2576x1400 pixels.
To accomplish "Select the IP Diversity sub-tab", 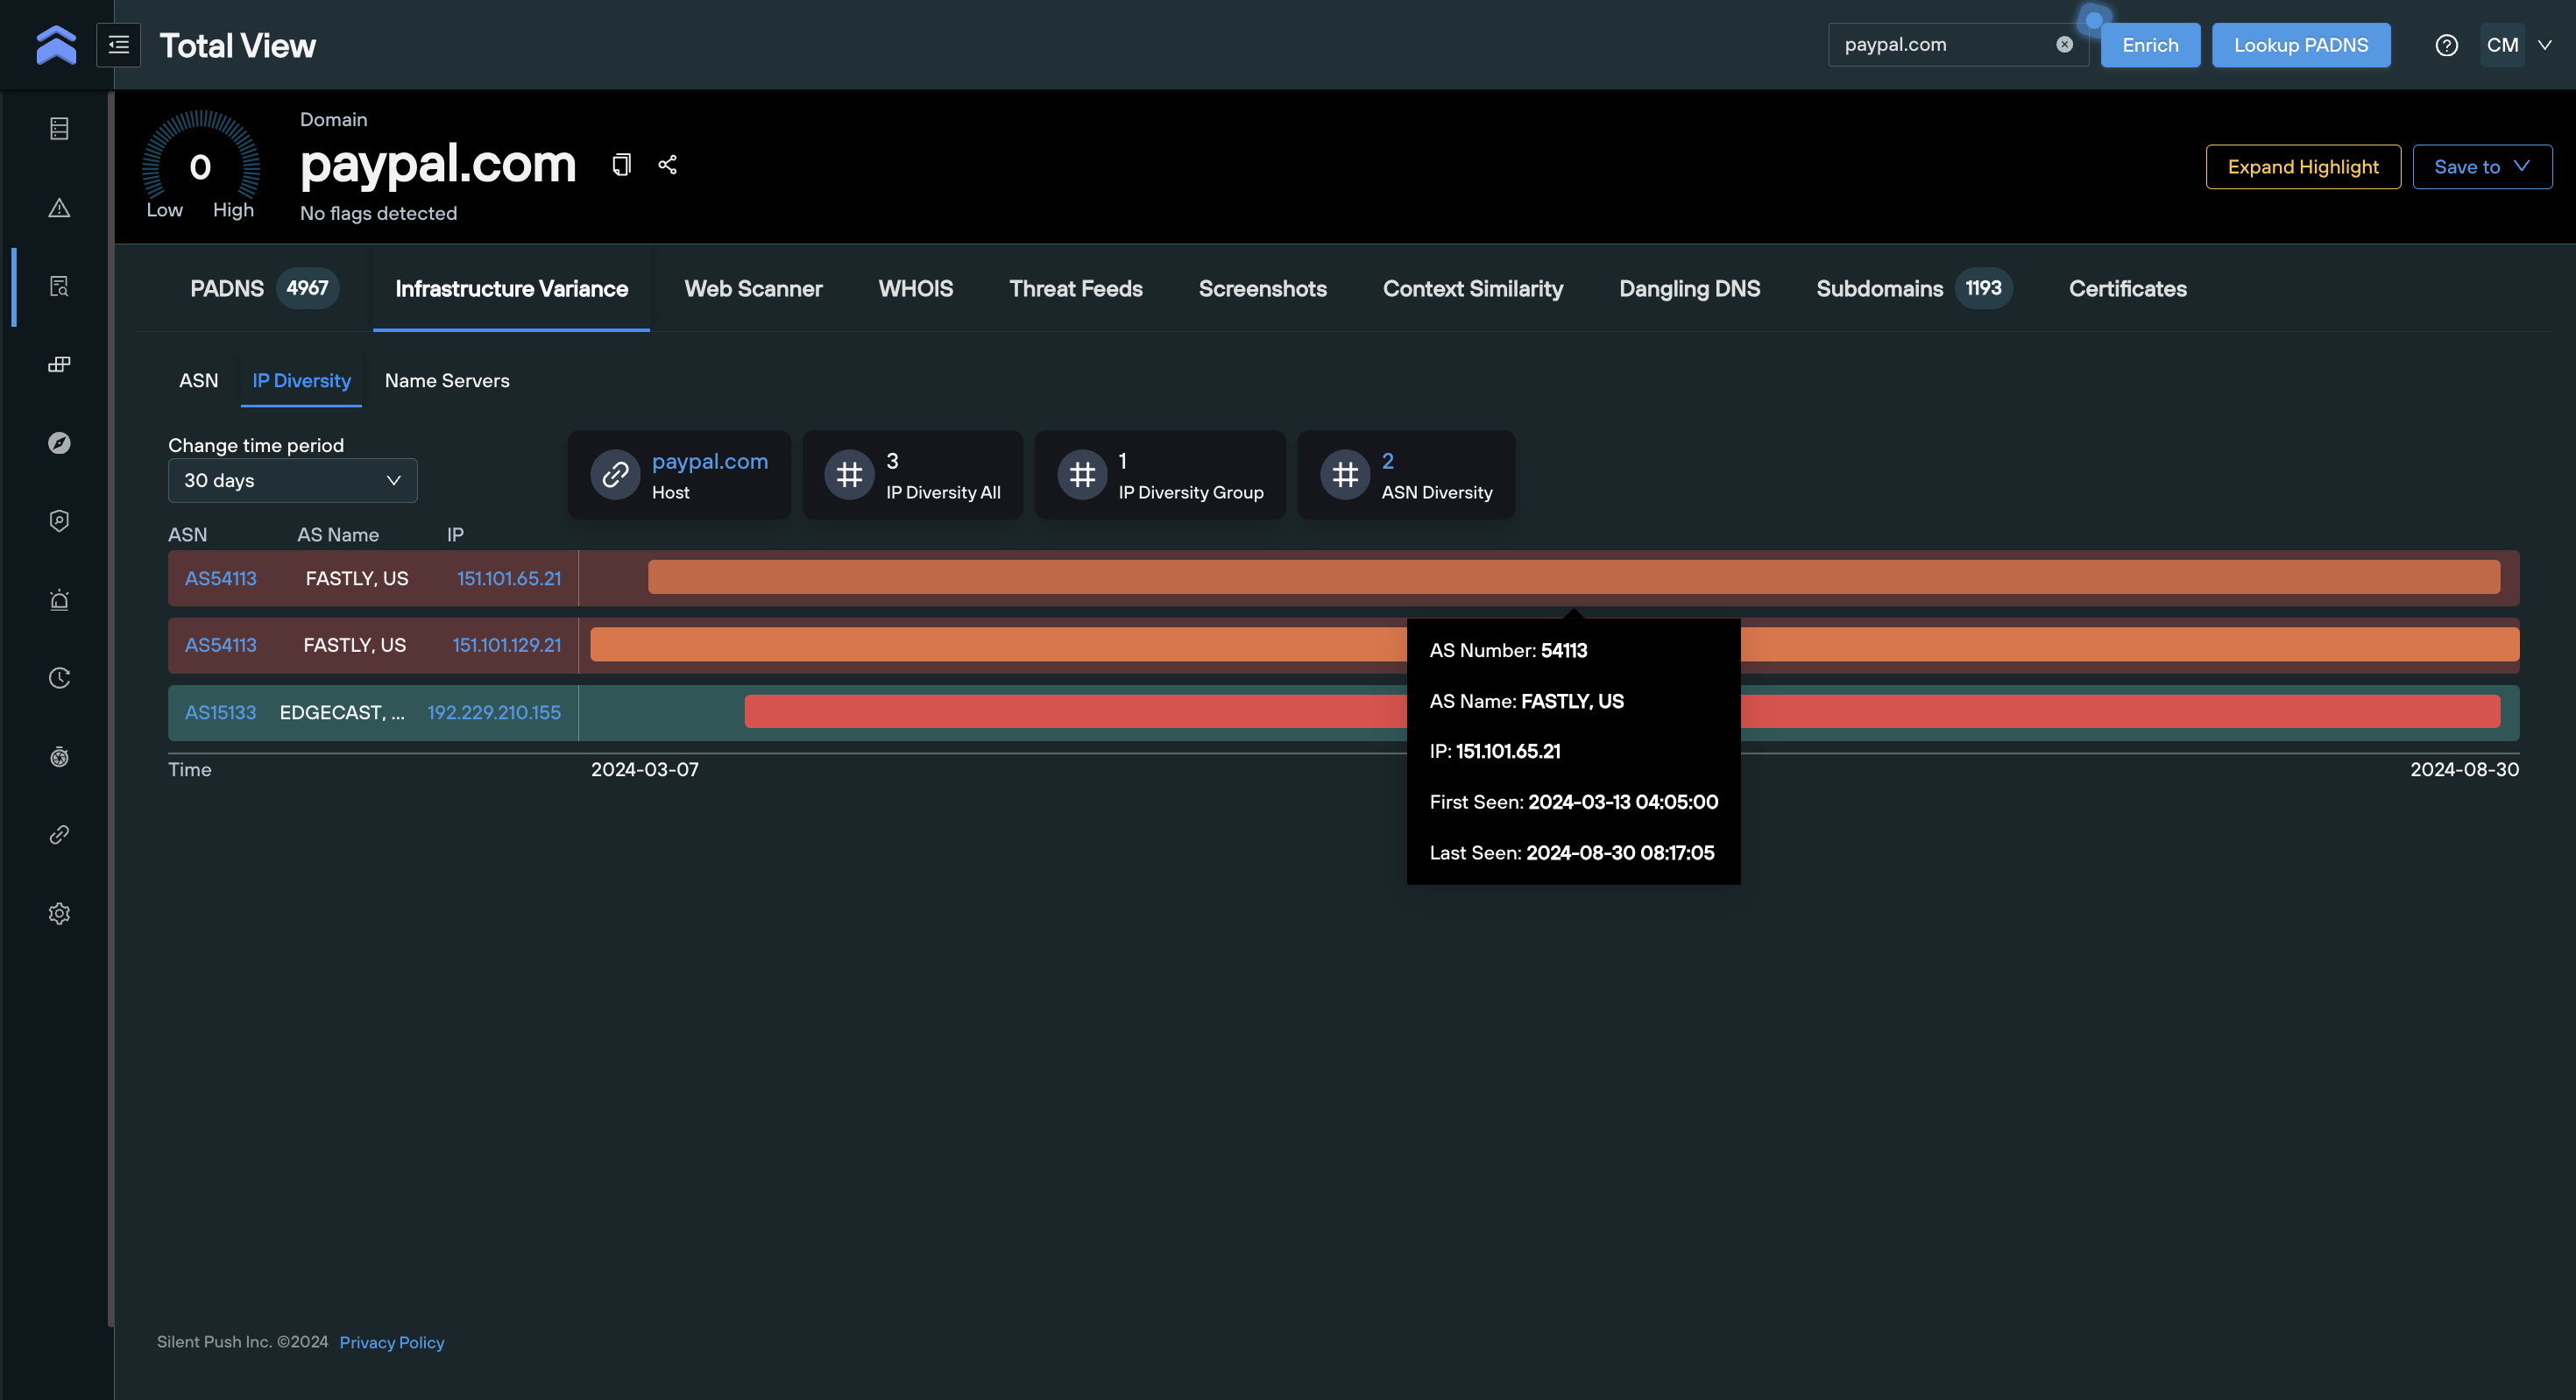I will pyautogui.click(x=301, y=381).
